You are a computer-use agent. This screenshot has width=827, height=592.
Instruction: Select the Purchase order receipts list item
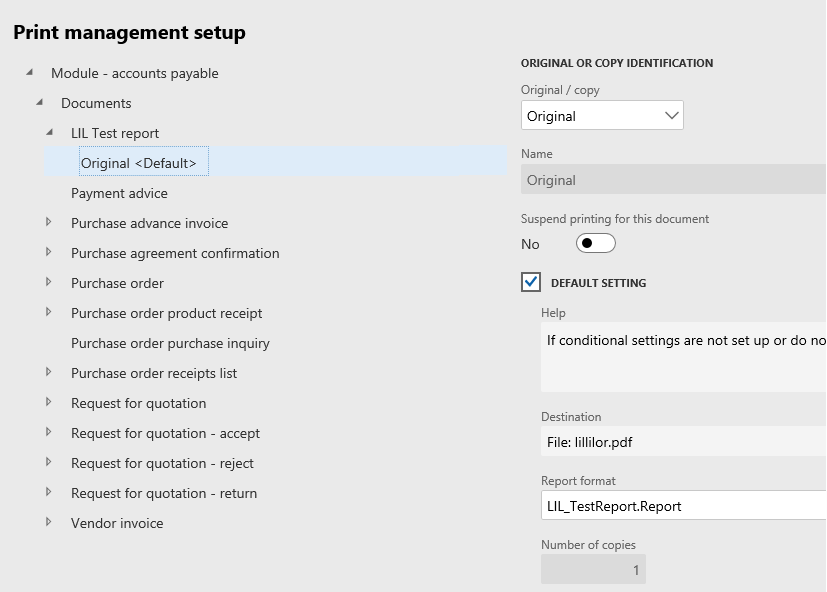click(x=154, y=373)
